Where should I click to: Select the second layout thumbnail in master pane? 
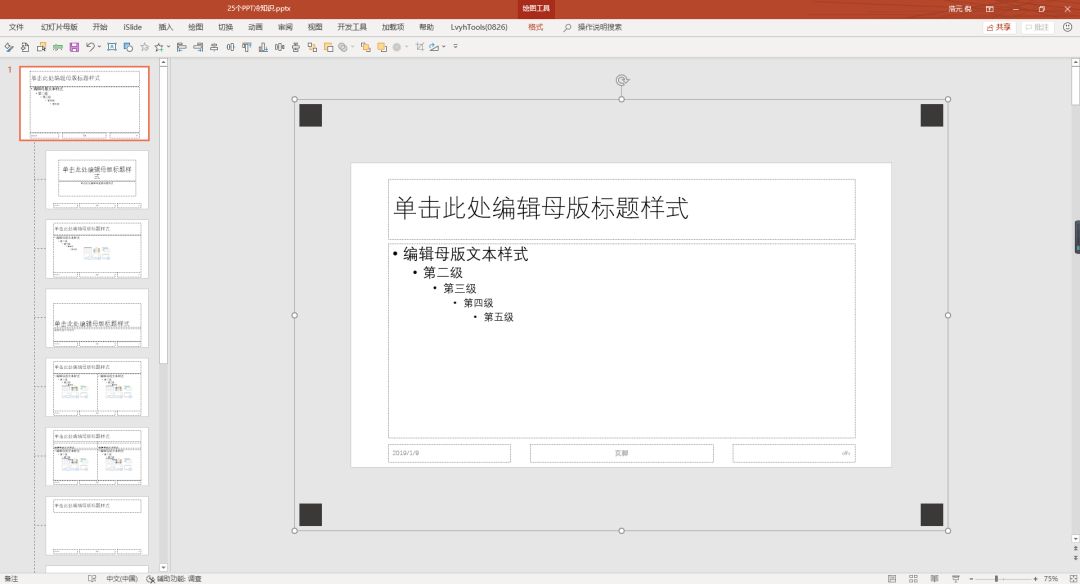coord(97,180)
